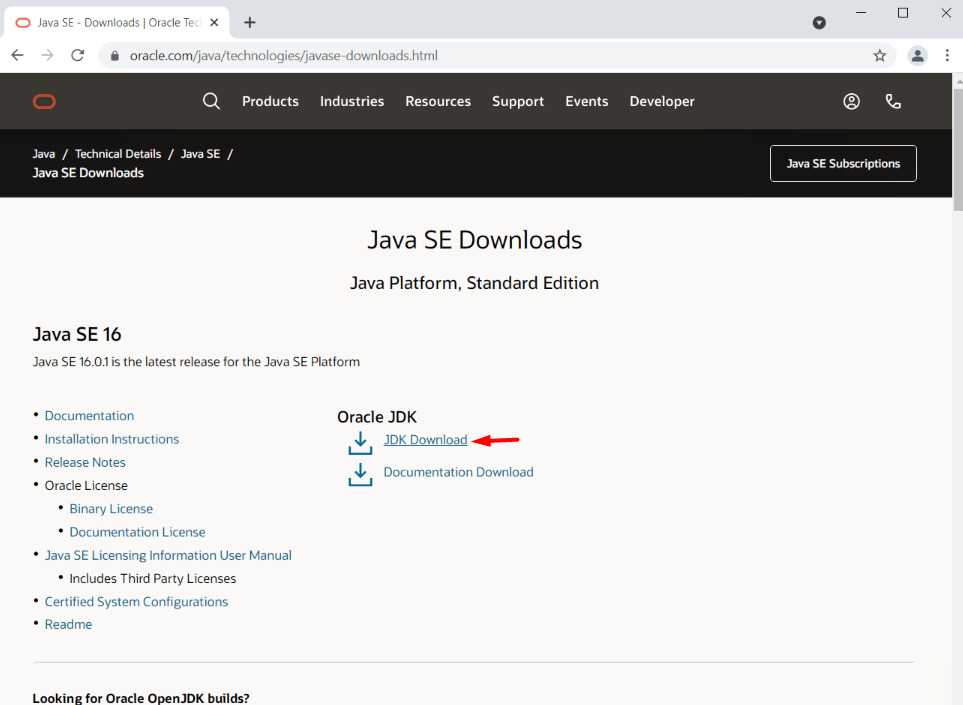The height and width of the screenshot is (705, 963).
Task: Open the Documentation Download link
Action: click(458, 472)
